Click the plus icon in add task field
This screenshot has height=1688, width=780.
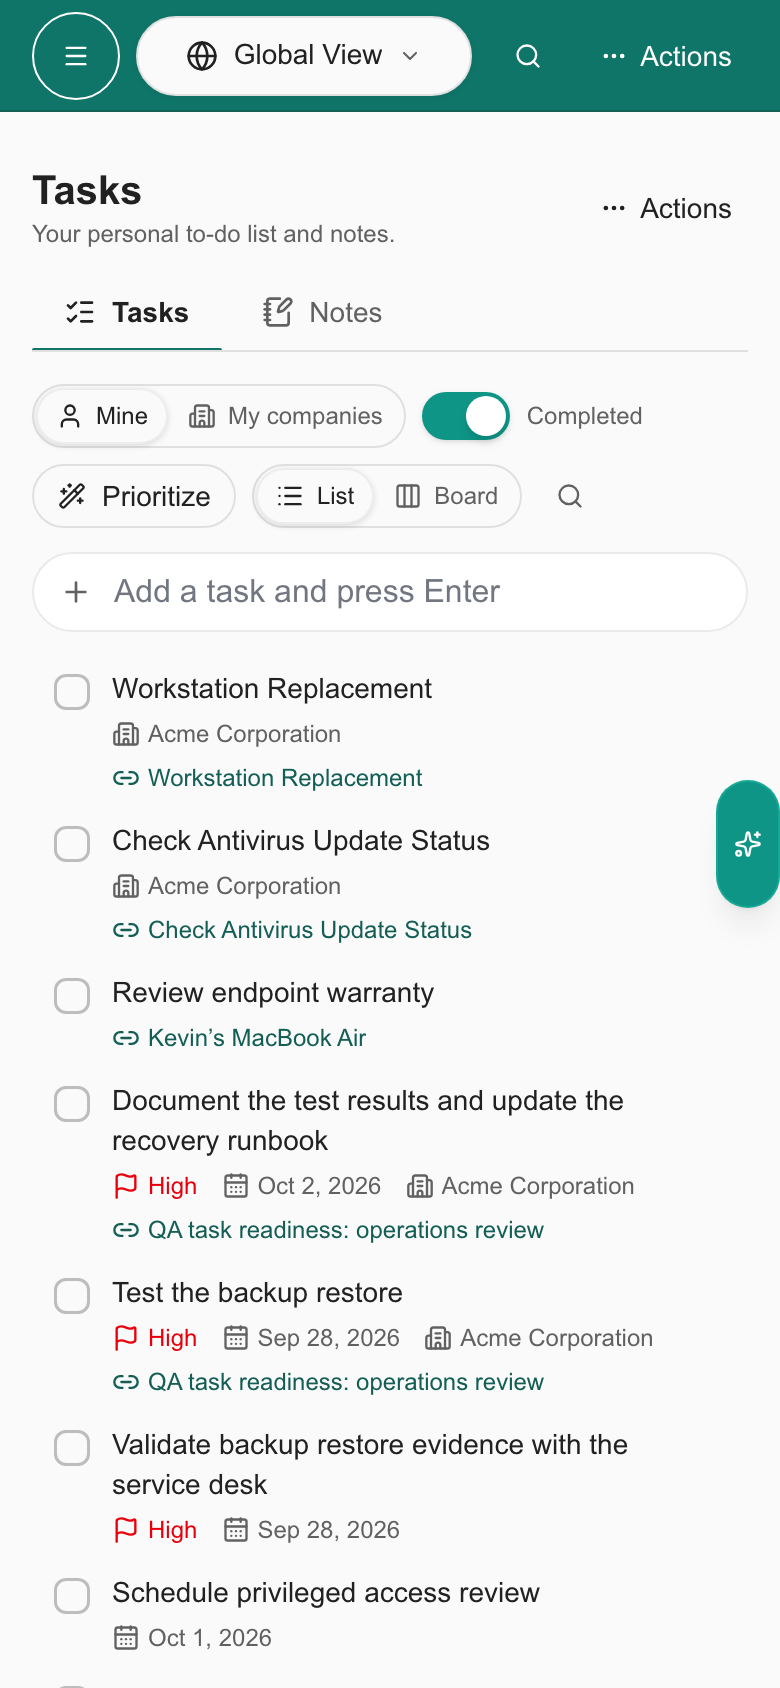tap(76, 592)
